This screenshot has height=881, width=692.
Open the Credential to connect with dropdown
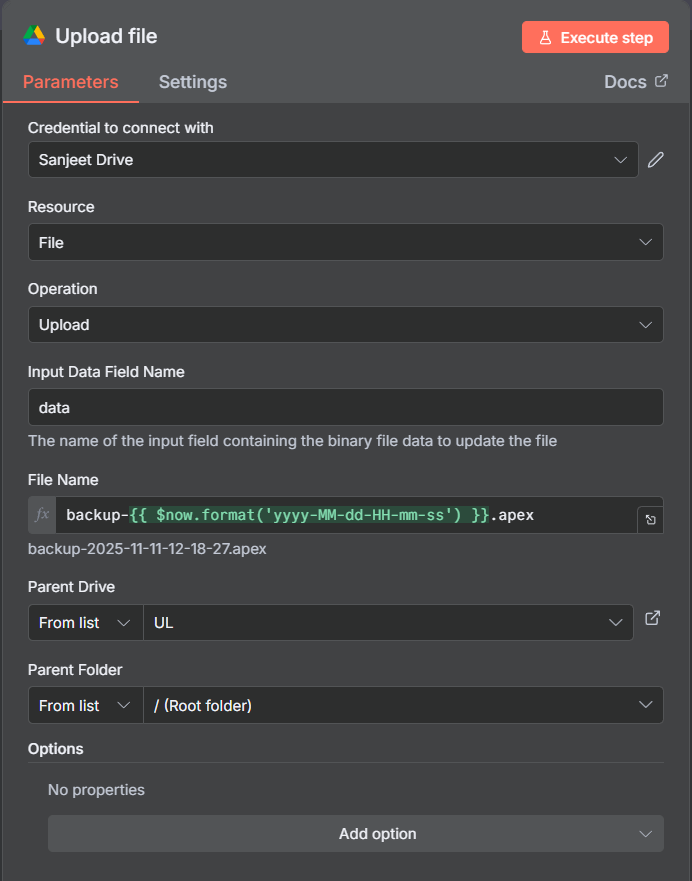click(332, 160)
